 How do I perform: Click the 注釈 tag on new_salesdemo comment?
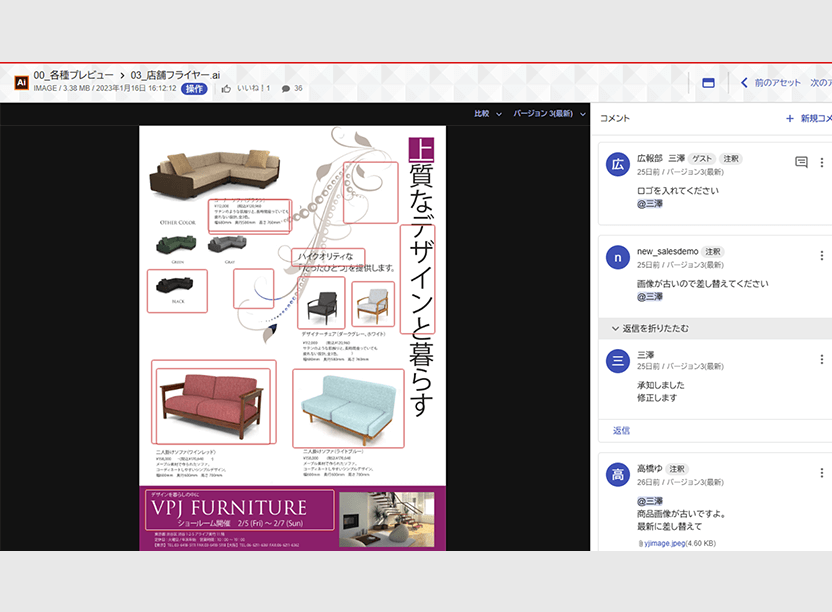[x=713, y=252]
